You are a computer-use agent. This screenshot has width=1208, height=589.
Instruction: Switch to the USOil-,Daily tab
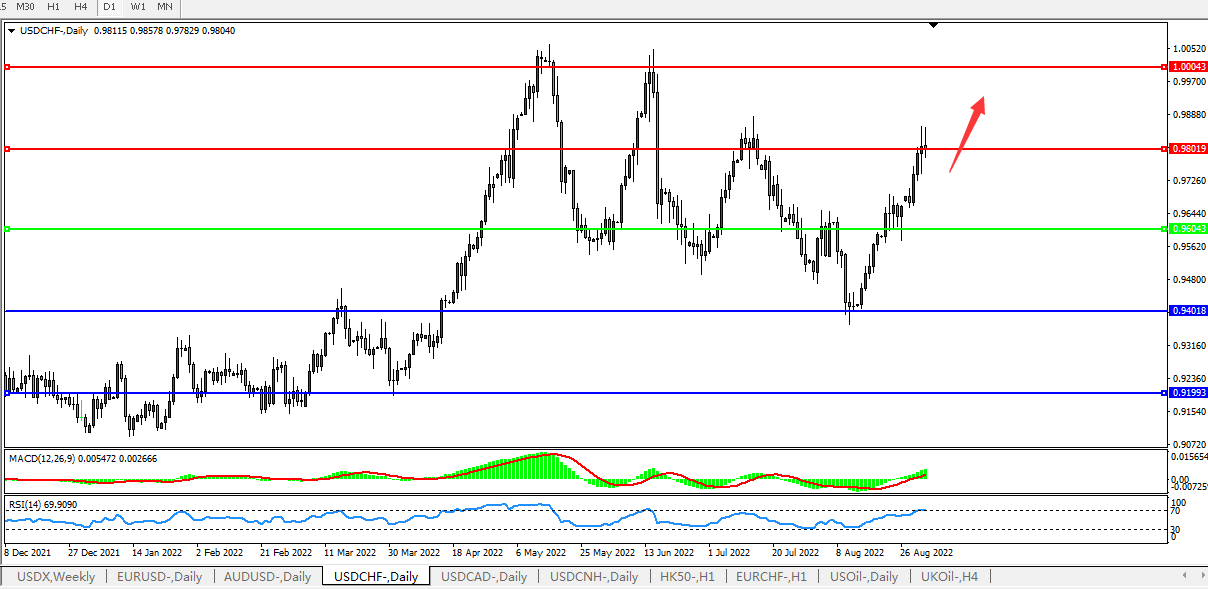click(x=864, y=577)
